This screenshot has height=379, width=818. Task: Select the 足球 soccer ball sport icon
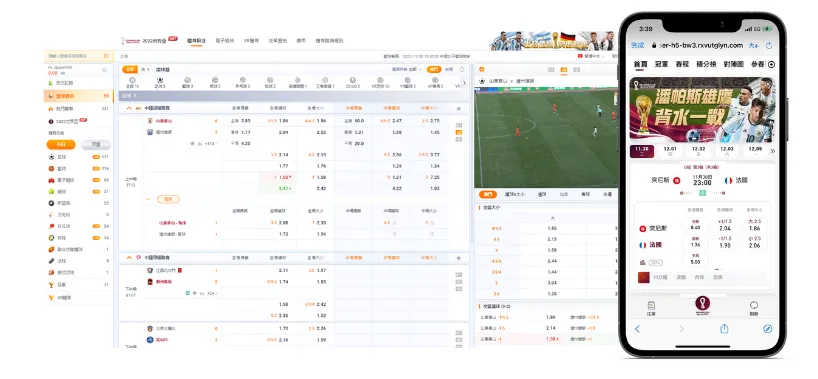click(160, 82)
